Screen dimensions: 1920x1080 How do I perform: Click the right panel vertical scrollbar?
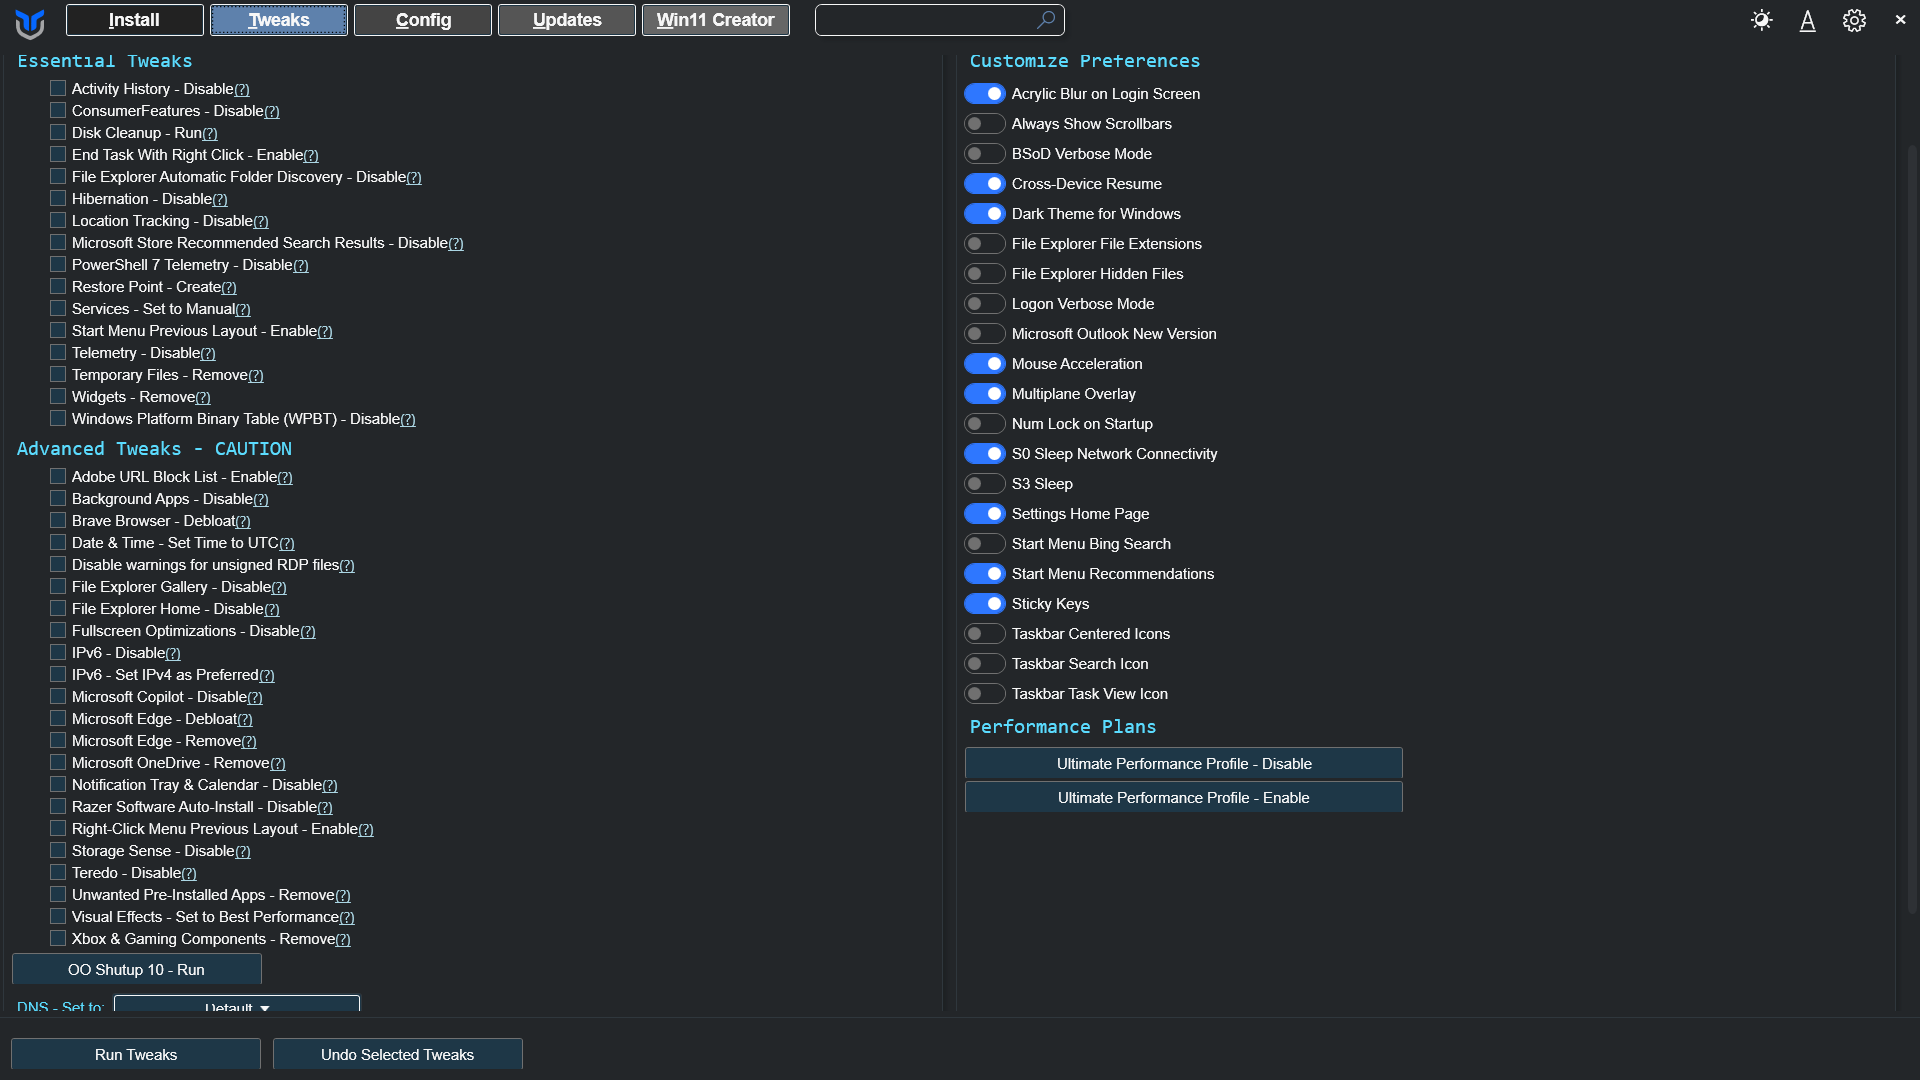pos(1912,530)
